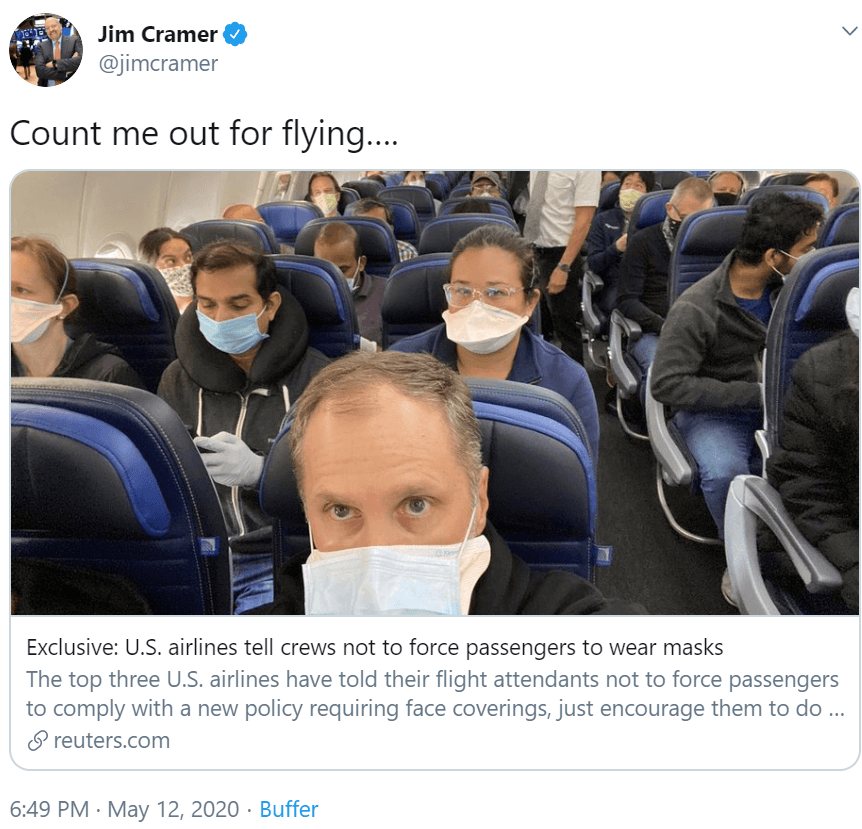The height and width of the screenshot is (829, 862).
Task: Expand the tweet options chevron
Action: (x=850, y=31)
